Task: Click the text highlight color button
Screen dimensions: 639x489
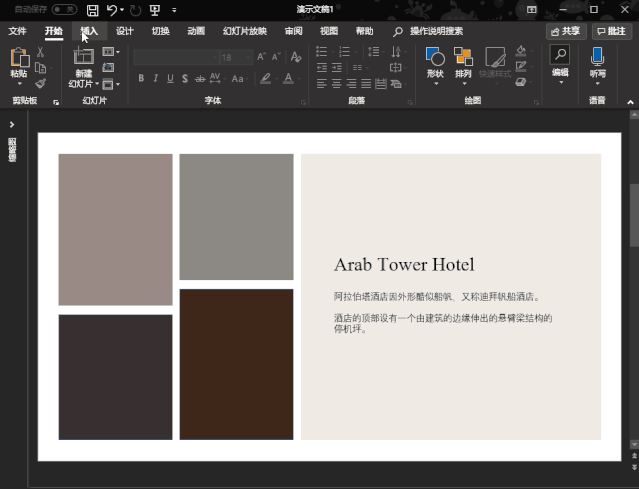Action: (266, 78)
